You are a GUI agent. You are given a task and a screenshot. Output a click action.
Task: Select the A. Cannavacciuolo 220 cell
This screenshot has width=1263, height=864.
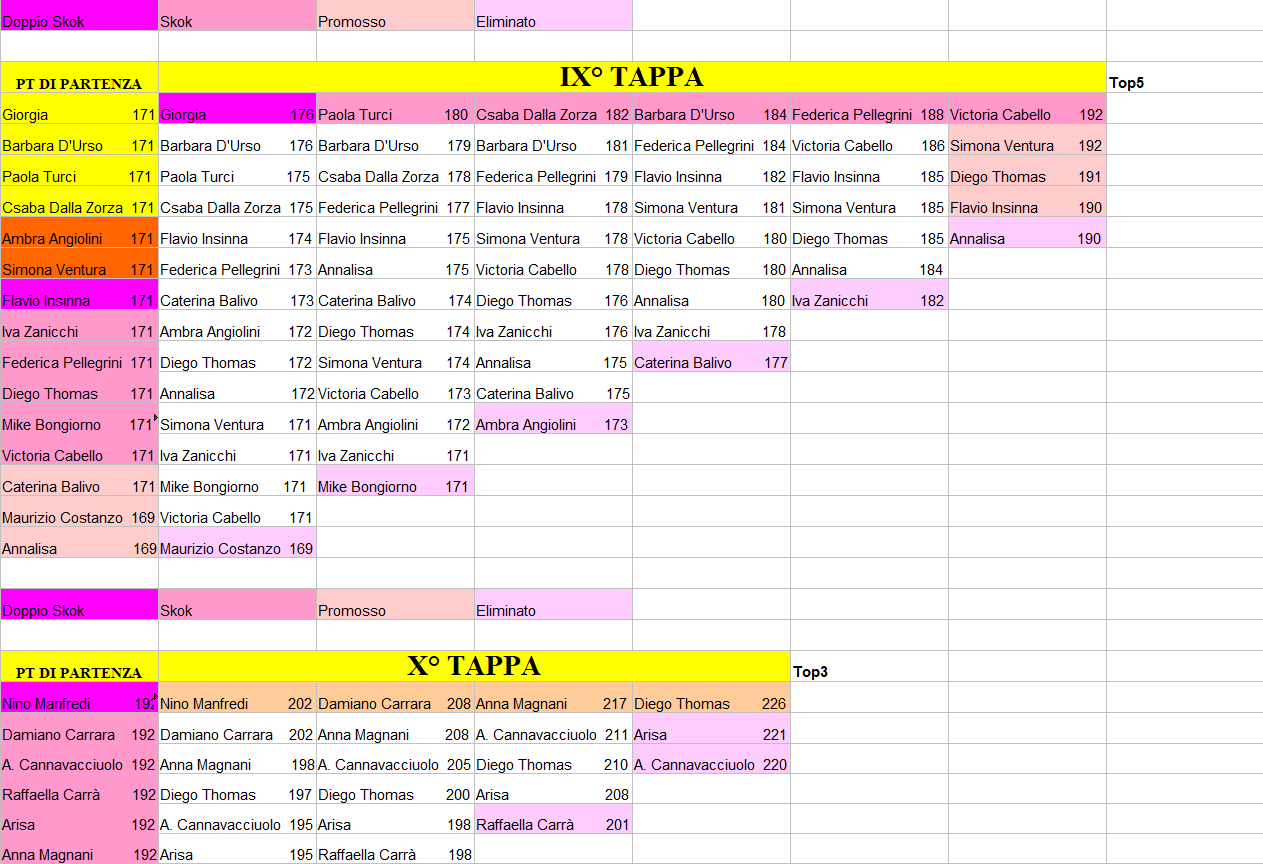pos(710,765)
